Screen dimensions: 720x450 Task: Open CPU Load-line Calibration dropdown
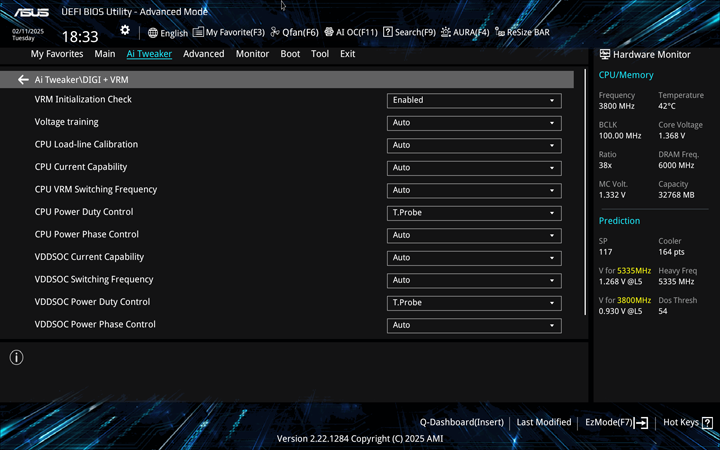(x=473, y=145)
